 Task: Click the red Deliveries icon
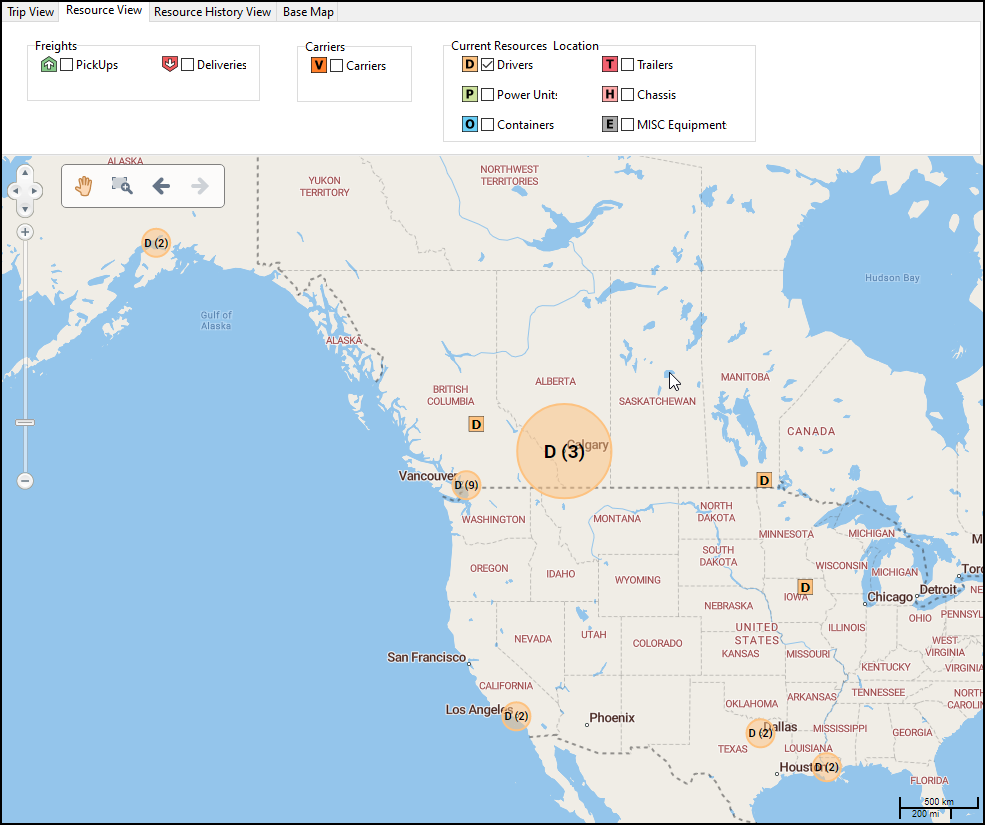click(x=170, y=63)
